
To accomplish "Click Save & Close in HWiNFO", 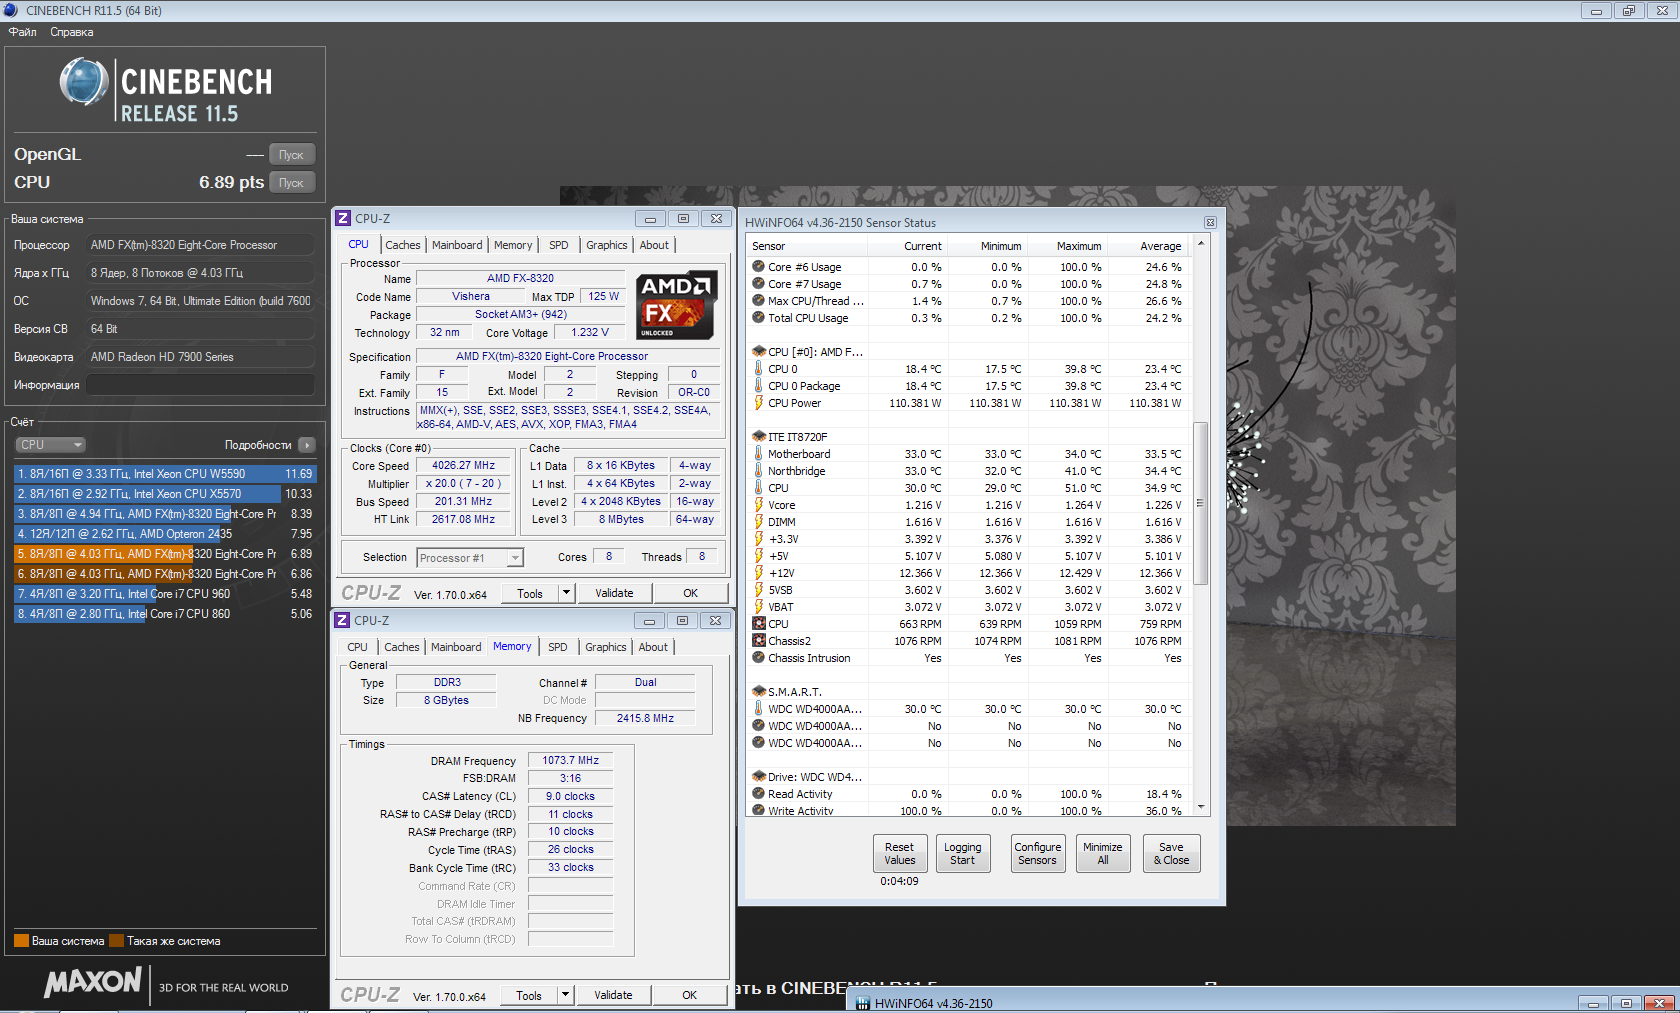I will point(1171,853).
